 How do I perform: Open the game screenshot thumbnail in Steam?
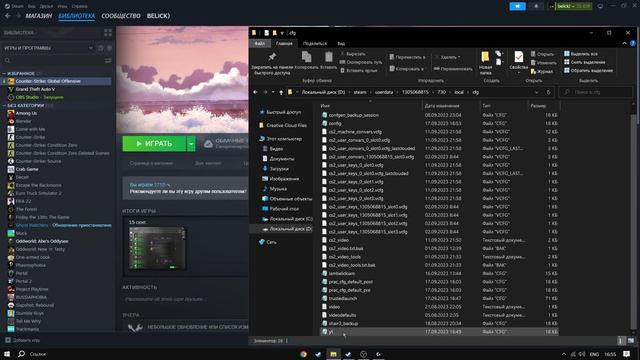point(158,249)
